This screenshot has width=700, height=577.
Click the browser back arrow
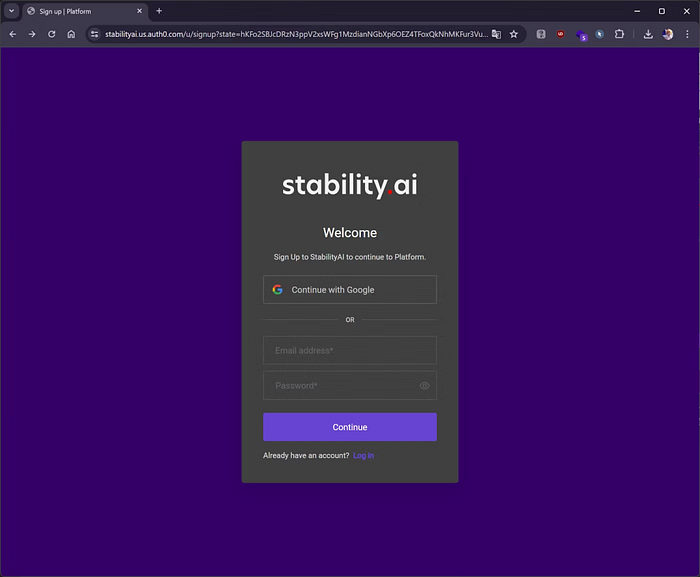click(12, 34)
